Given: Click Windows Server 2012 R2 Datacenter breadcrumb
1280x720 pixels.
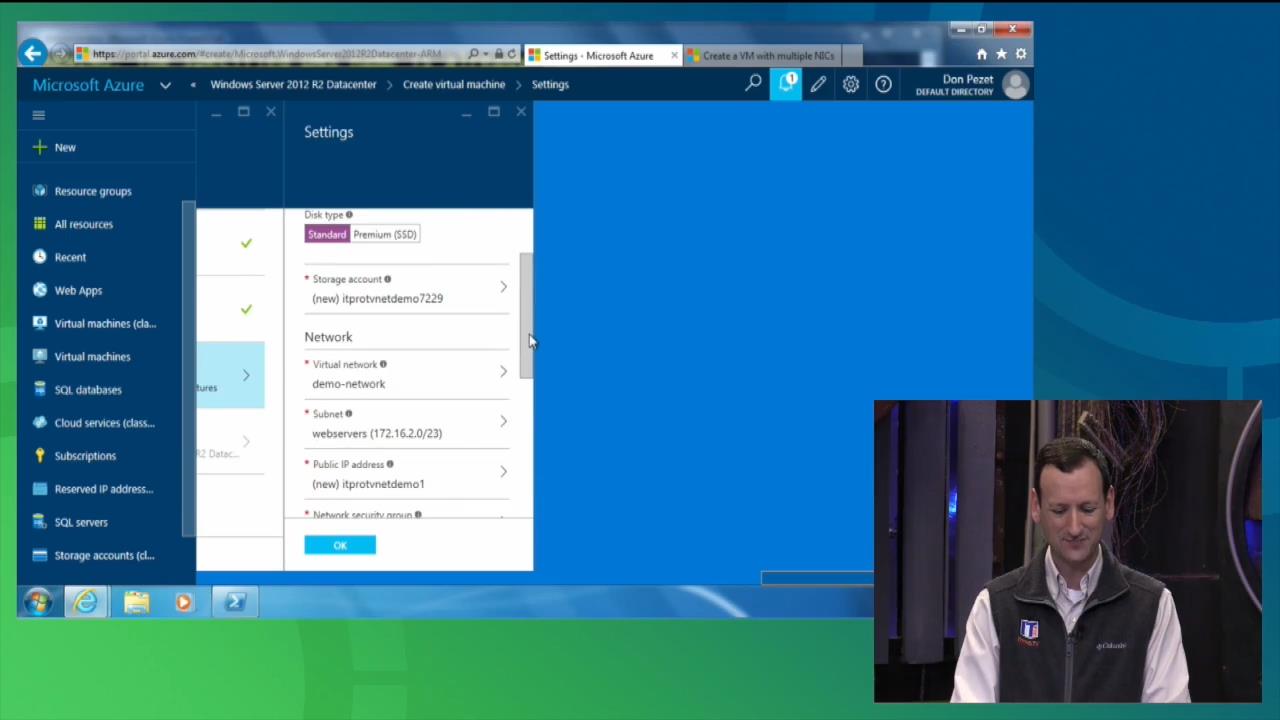Looking at the screenshot, I should [293, 84].
